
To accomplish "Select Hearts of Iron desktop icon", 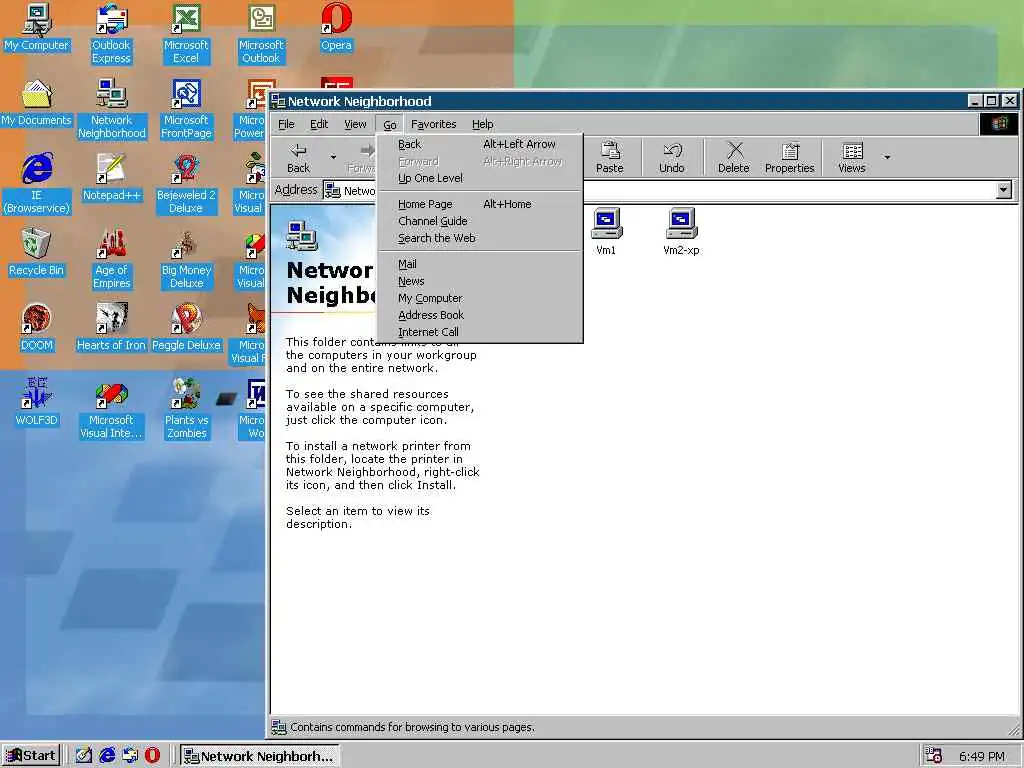I will 111,328.
